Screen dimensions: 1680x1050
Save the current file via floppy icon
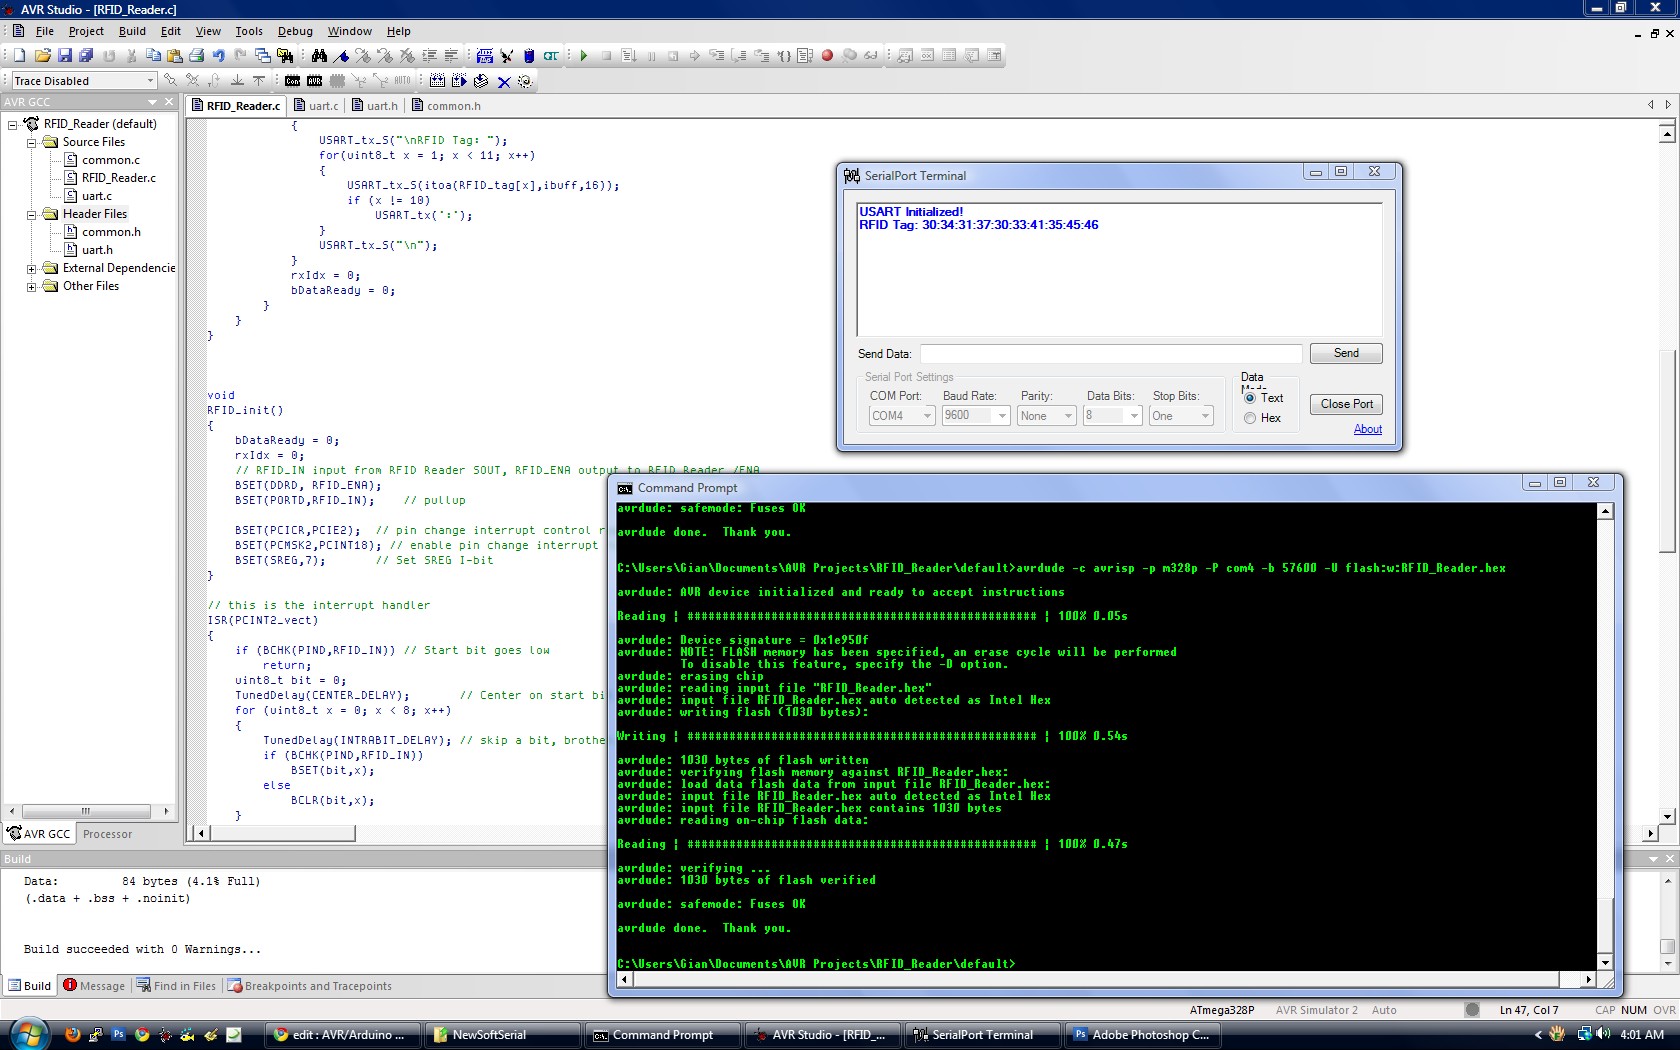click(x=64, y=56)
